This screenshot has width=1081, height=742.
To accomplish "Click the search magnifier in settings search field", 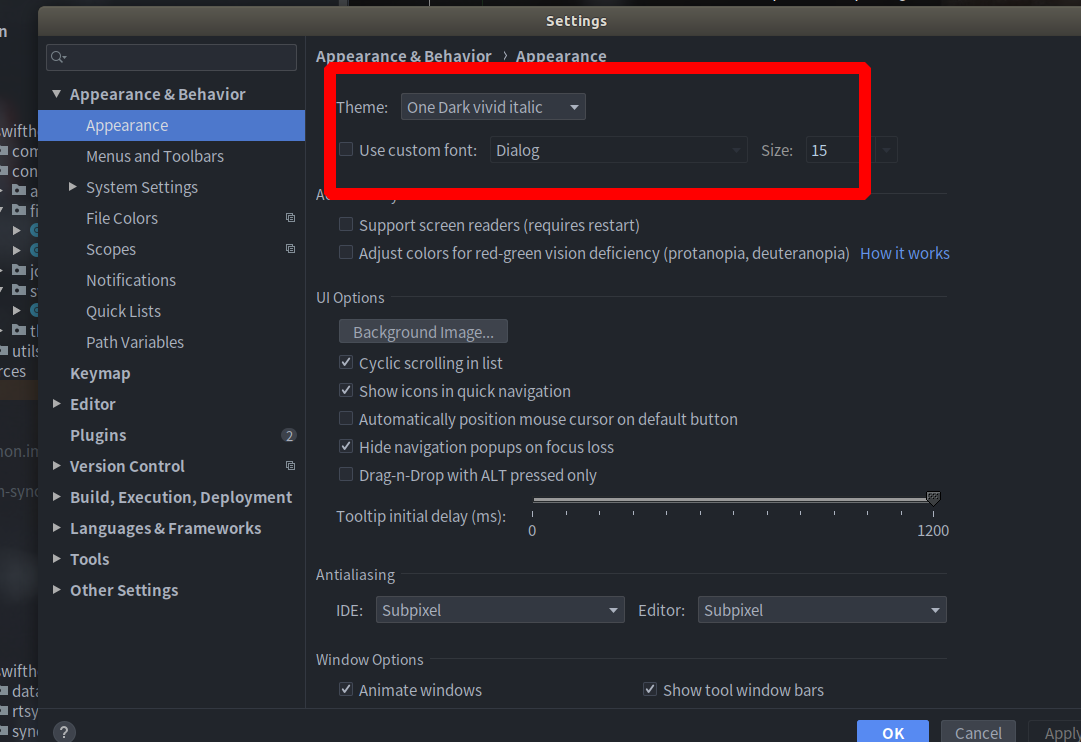I will (57, 57).
